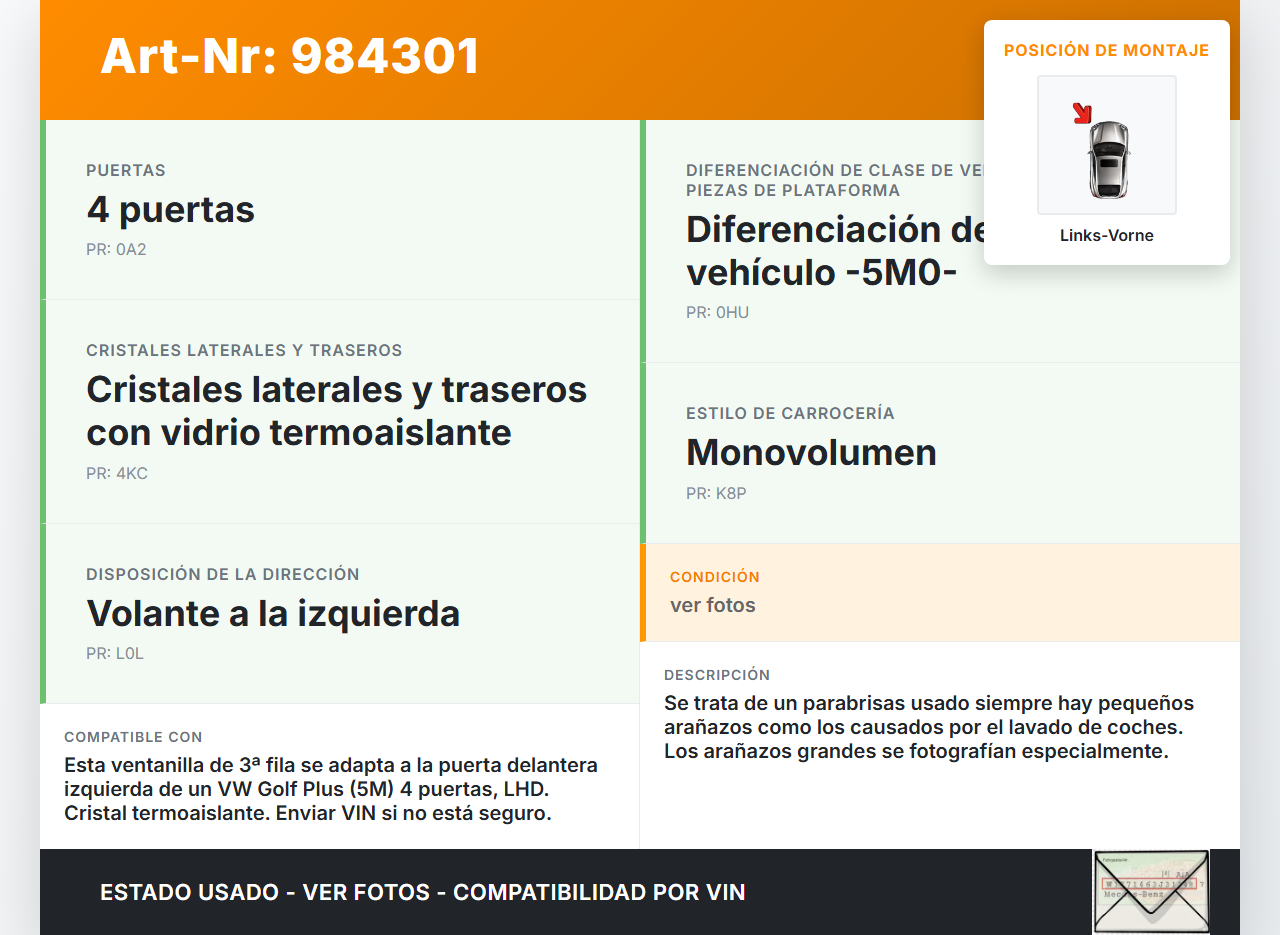This screenshot has height=935, width=1280.
Task: Click the 'Esta ventanilla de 3ª fila' paragraph
Action: (331, 789)
